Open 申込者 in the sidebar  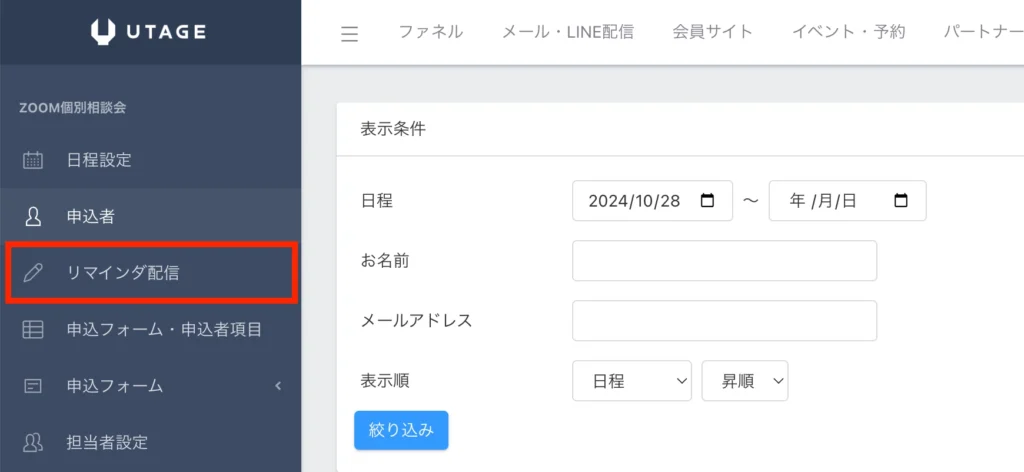(151, 217)
